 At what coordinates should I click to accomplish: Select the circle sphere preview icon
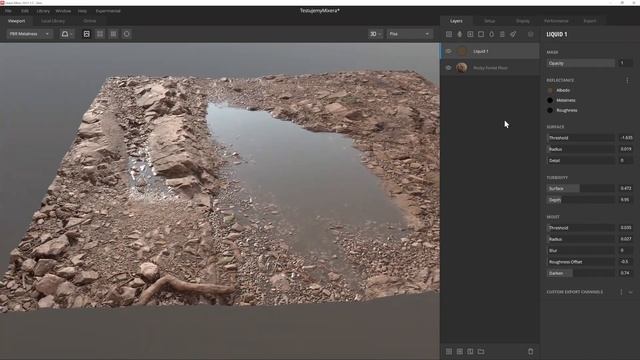127,34
